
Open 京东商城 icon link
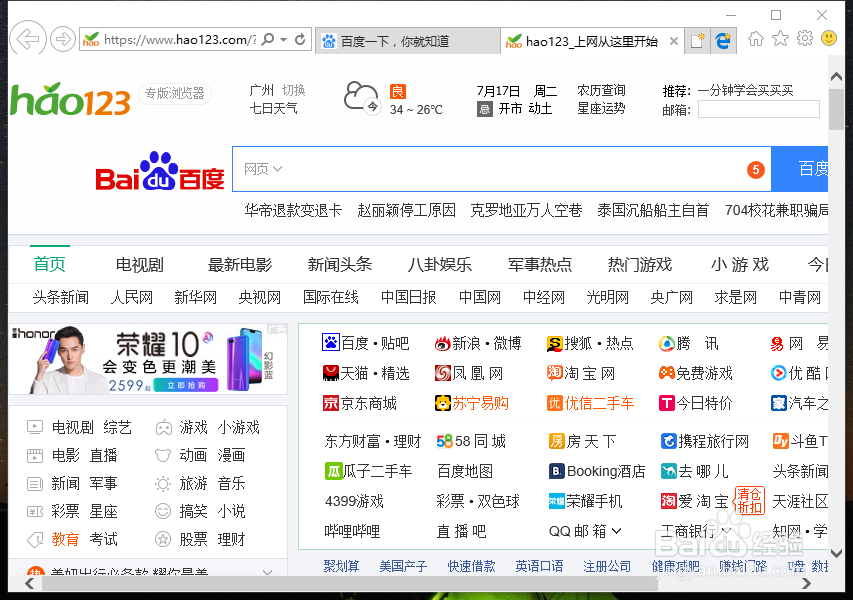(x=331, y=403)
